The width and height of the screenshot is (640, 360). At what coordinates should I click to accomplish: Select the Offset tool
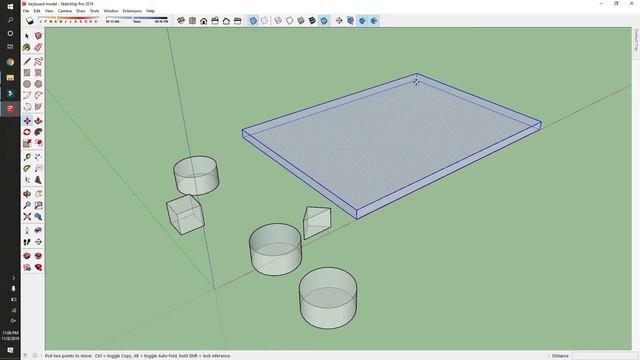(38, 143)
